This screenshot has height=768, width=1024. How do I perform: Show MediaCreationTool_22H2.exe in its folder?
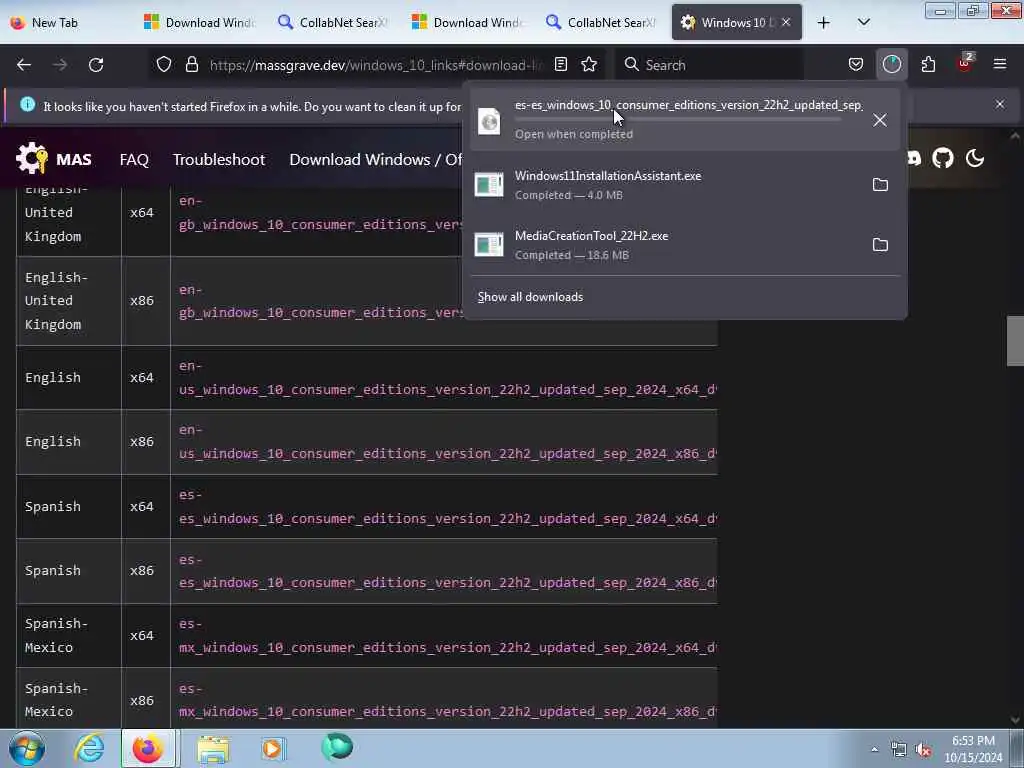(x=880, y=245)
